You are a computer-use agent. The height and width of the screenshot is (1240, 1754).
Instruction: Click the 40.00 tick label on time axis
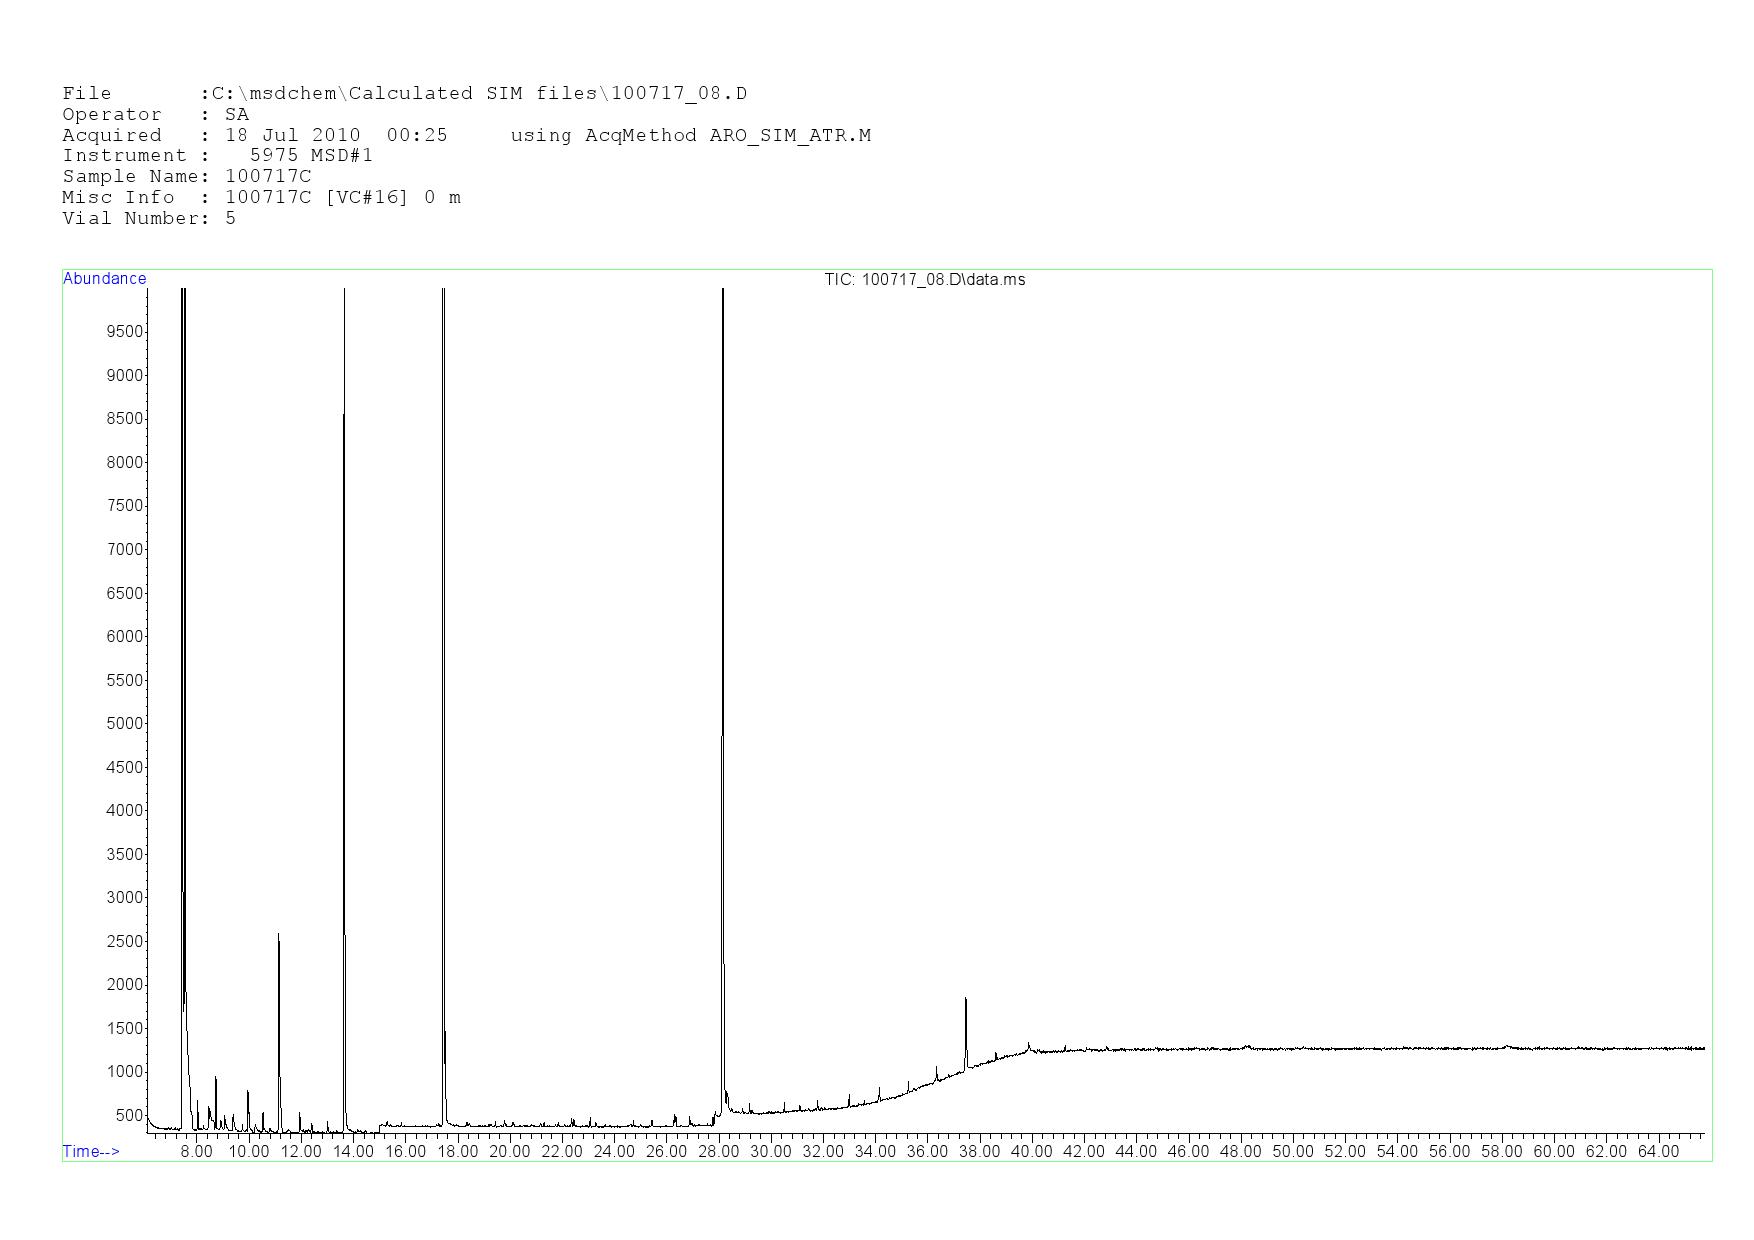pyautogui.click(x=1031, y=1151)
